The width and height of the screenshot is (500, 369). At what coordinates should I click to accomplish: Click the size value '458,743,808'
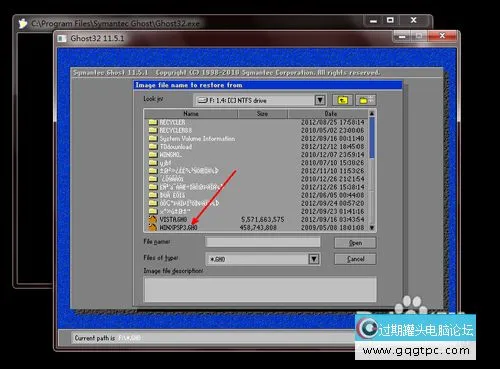click(258, 227)
